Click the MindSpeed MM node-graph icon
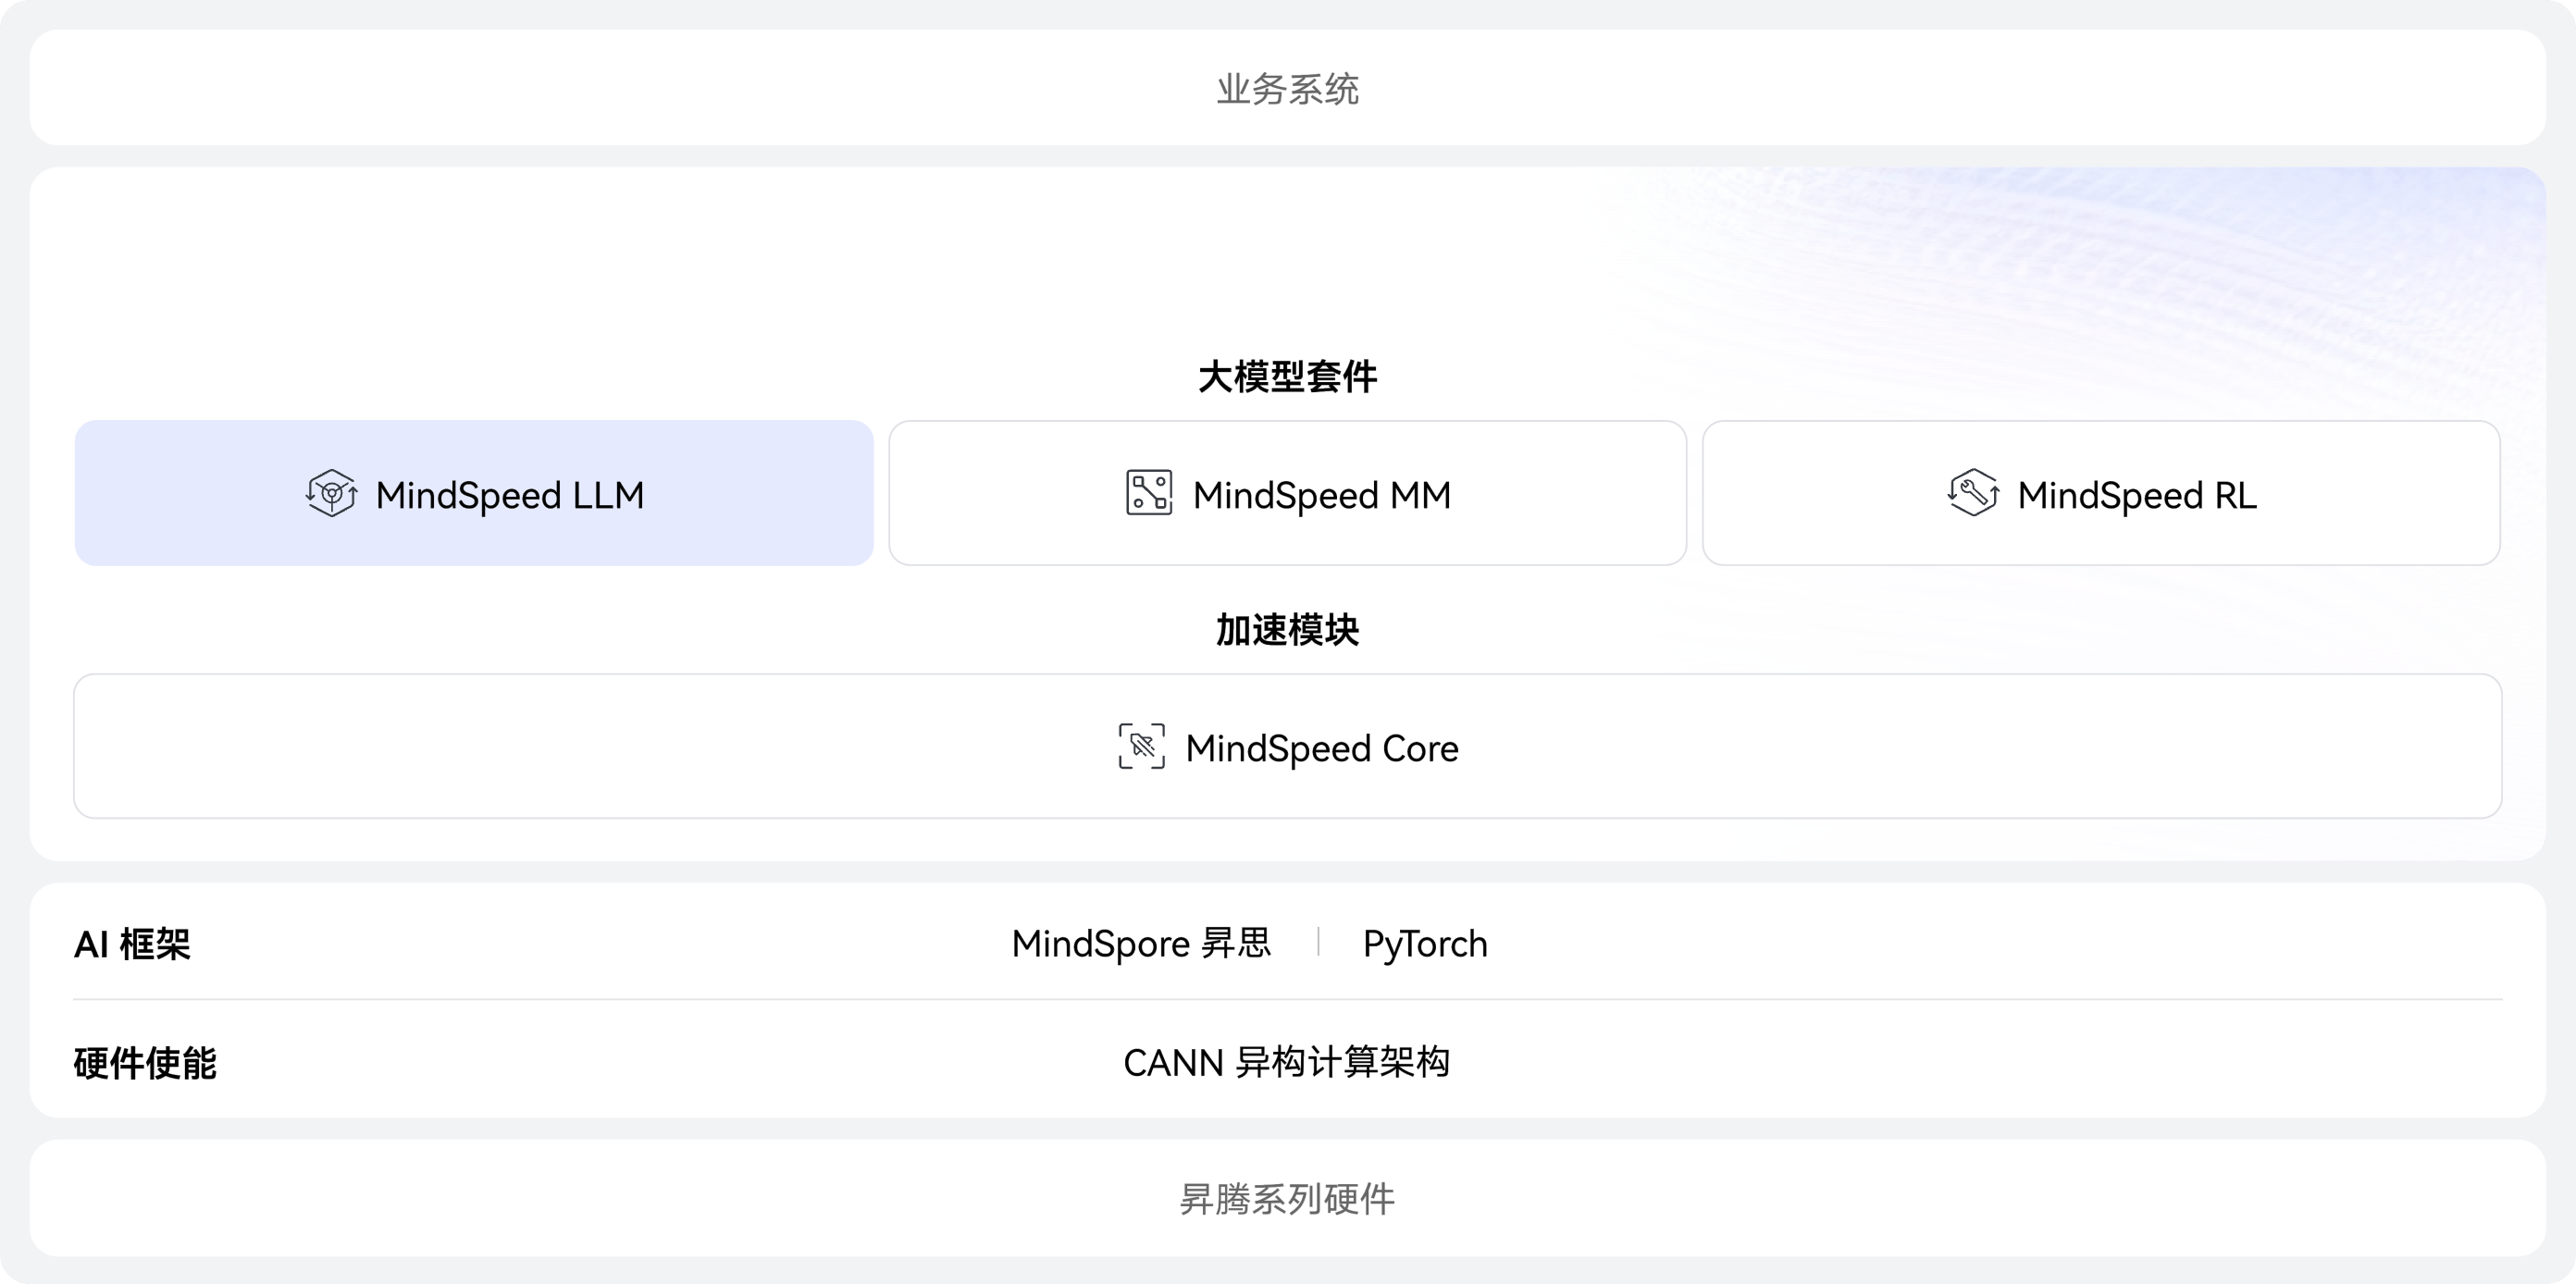This screenshot has height=1284, width=2576. pos(1149,493)
